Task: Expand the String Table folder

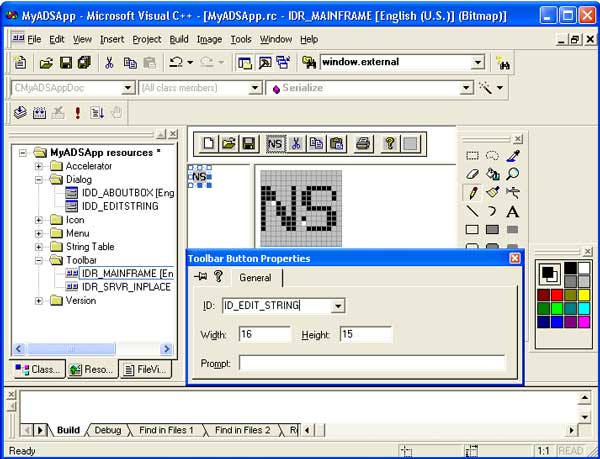Action: (38, 247)
